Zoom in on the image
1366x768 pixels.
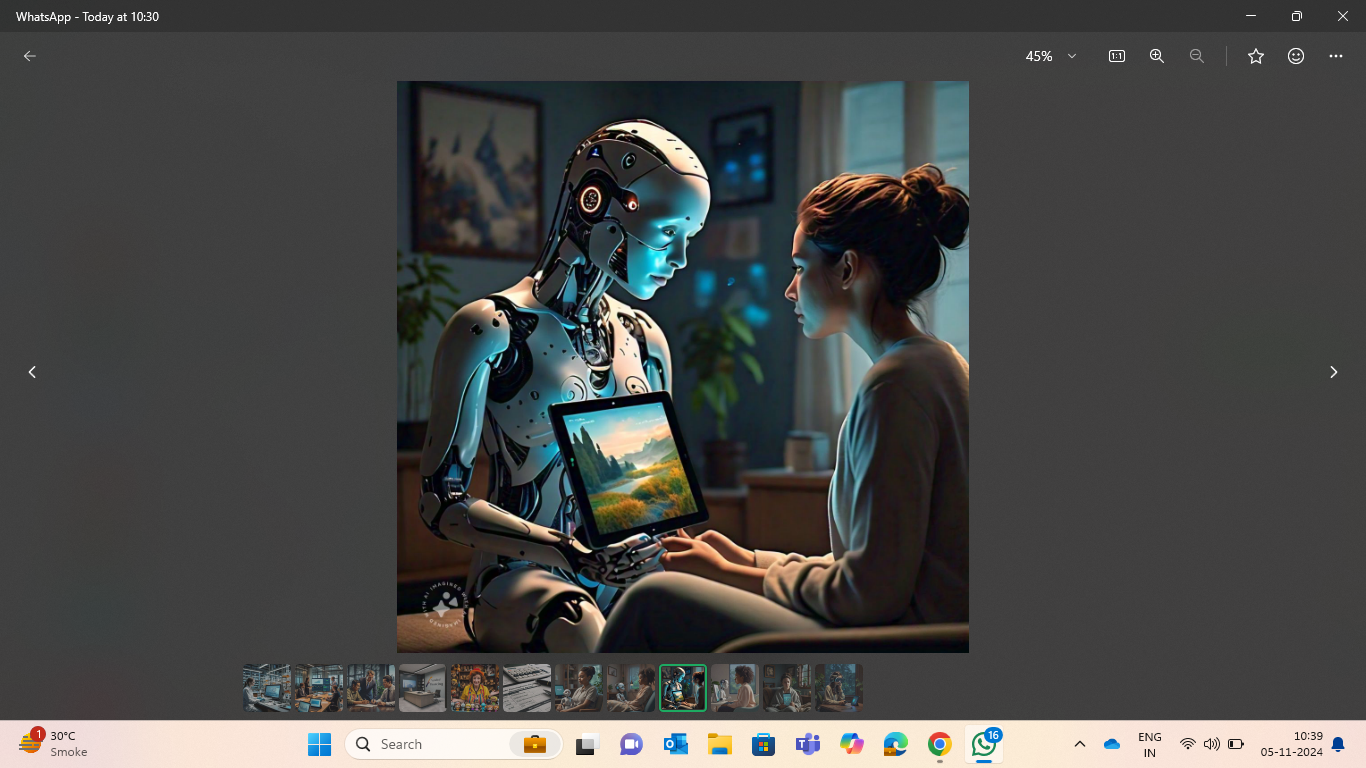(1157, 56)
